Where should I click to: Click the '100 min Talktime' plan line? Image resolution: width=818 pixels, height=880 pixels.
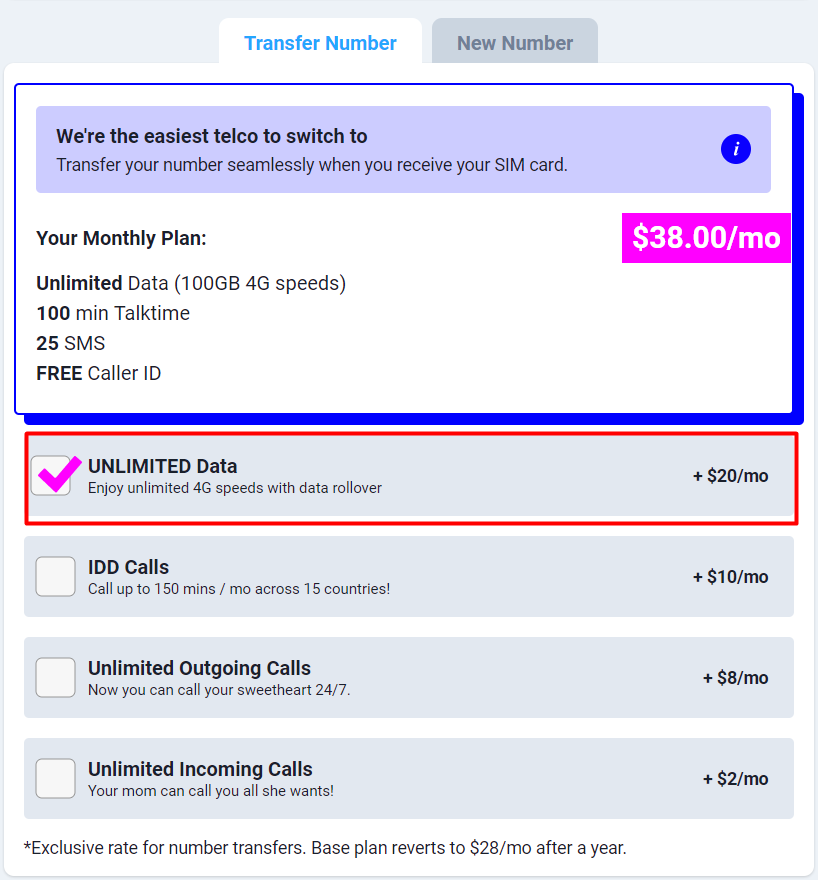point(113,313)
